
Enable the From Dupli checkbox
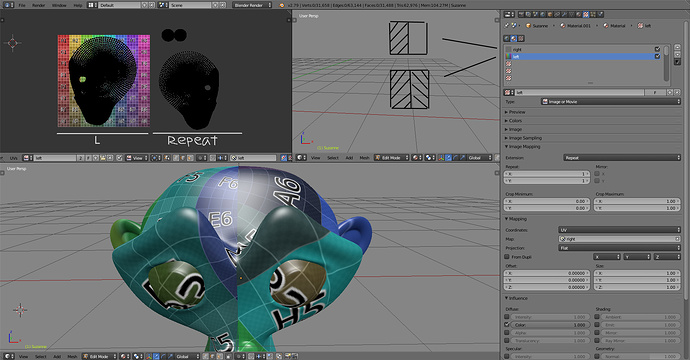click(507, 257)
